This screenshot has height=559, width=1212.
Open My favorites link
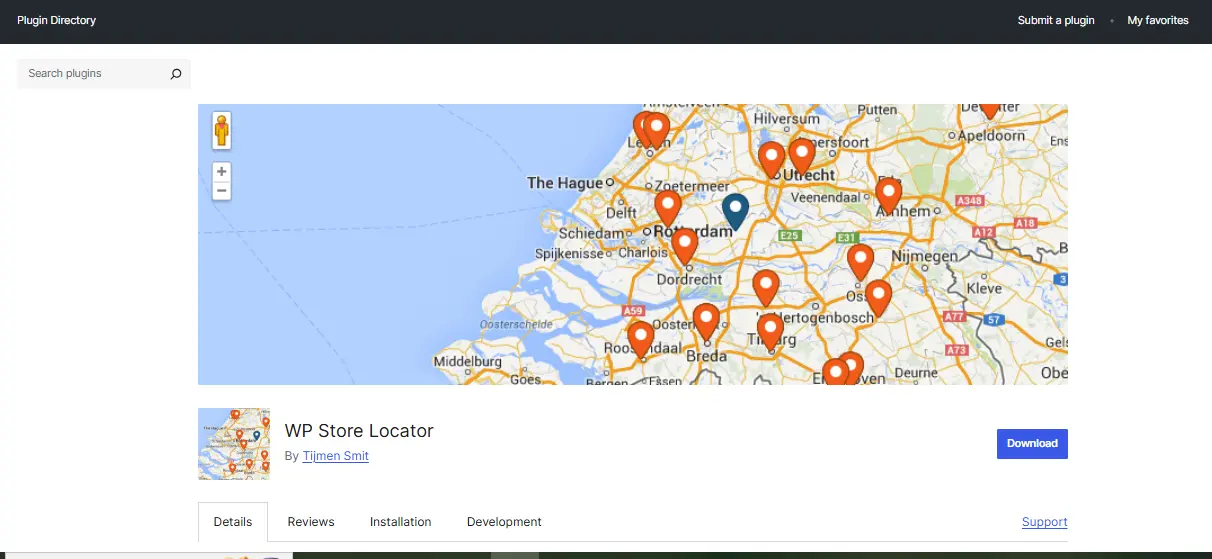(1158, 20)
